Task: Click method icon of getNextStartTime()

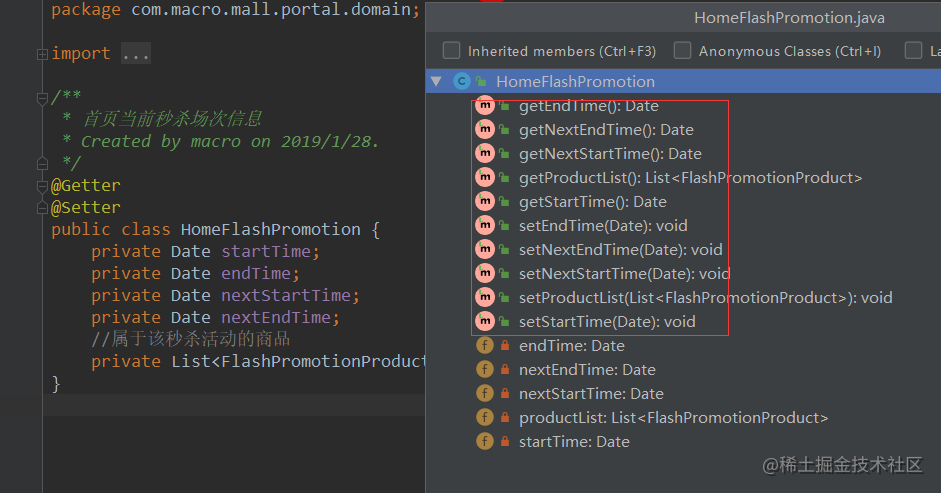Action: point(484,153)
